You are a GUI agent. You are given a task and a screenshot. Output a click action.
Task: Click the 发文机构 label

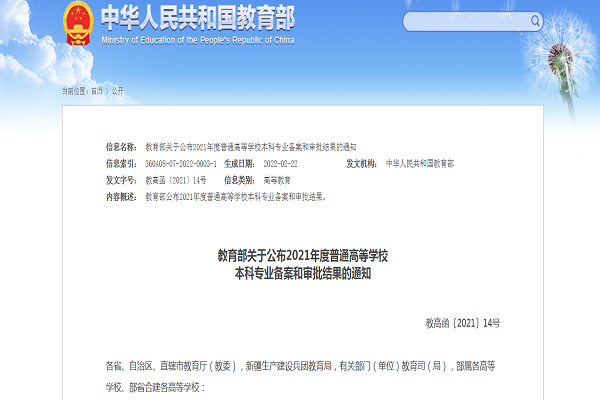pyautogui.click(x=362, y=164)
